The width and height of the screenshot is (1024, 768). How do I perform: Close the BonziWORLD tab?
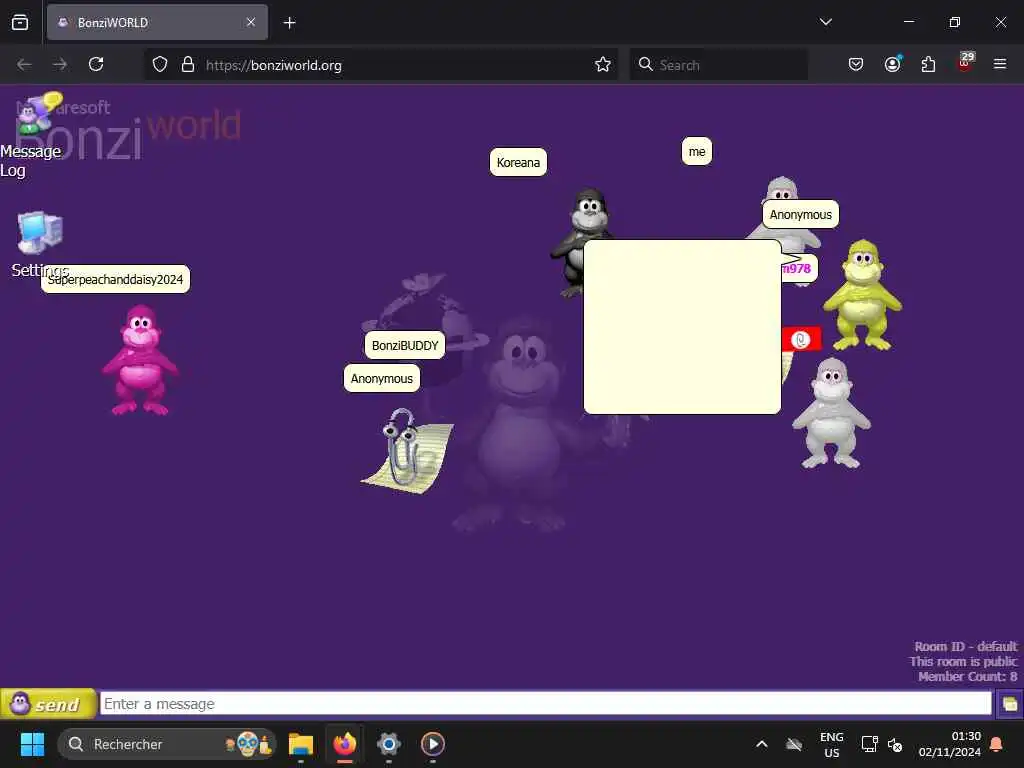pos(251,22)
